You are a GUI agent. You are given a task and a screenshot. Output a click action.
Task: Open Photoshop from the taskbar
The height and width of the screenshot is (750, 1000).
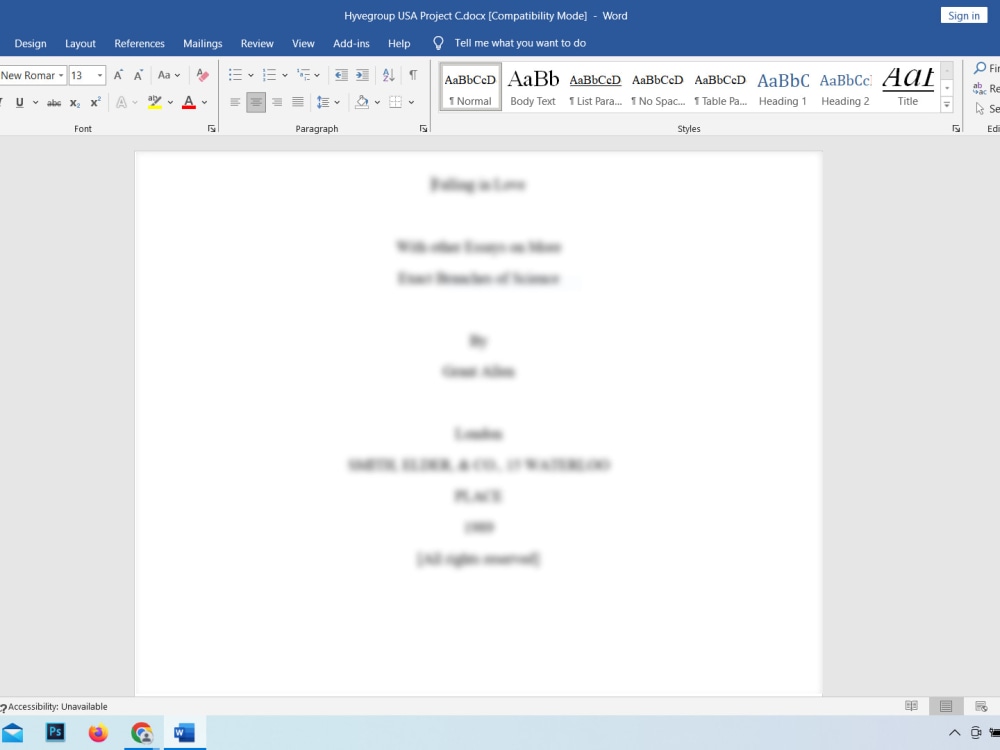(55, 732)
